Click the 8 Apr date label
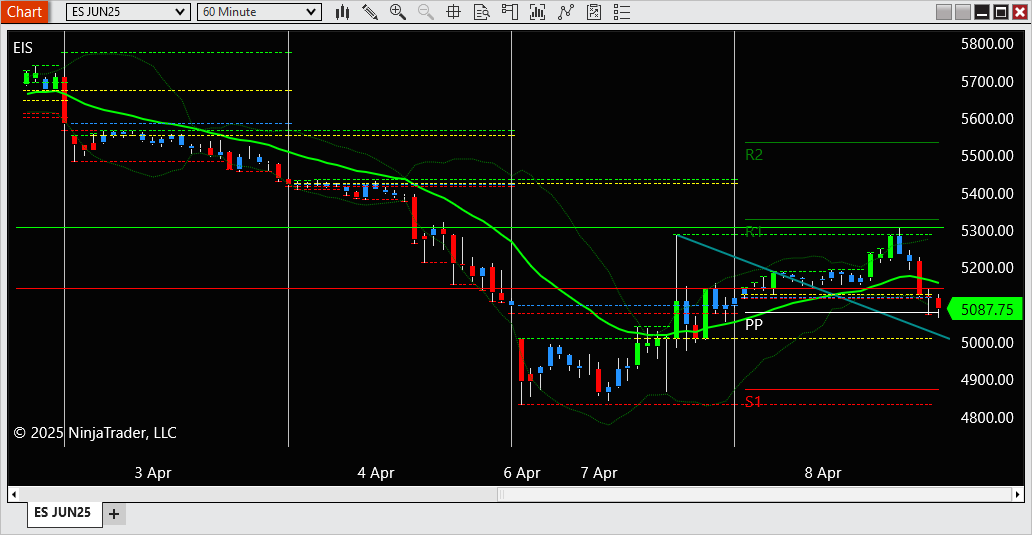Image resolution: width=1032 pixels, height=535 pixels. point(823,472)
